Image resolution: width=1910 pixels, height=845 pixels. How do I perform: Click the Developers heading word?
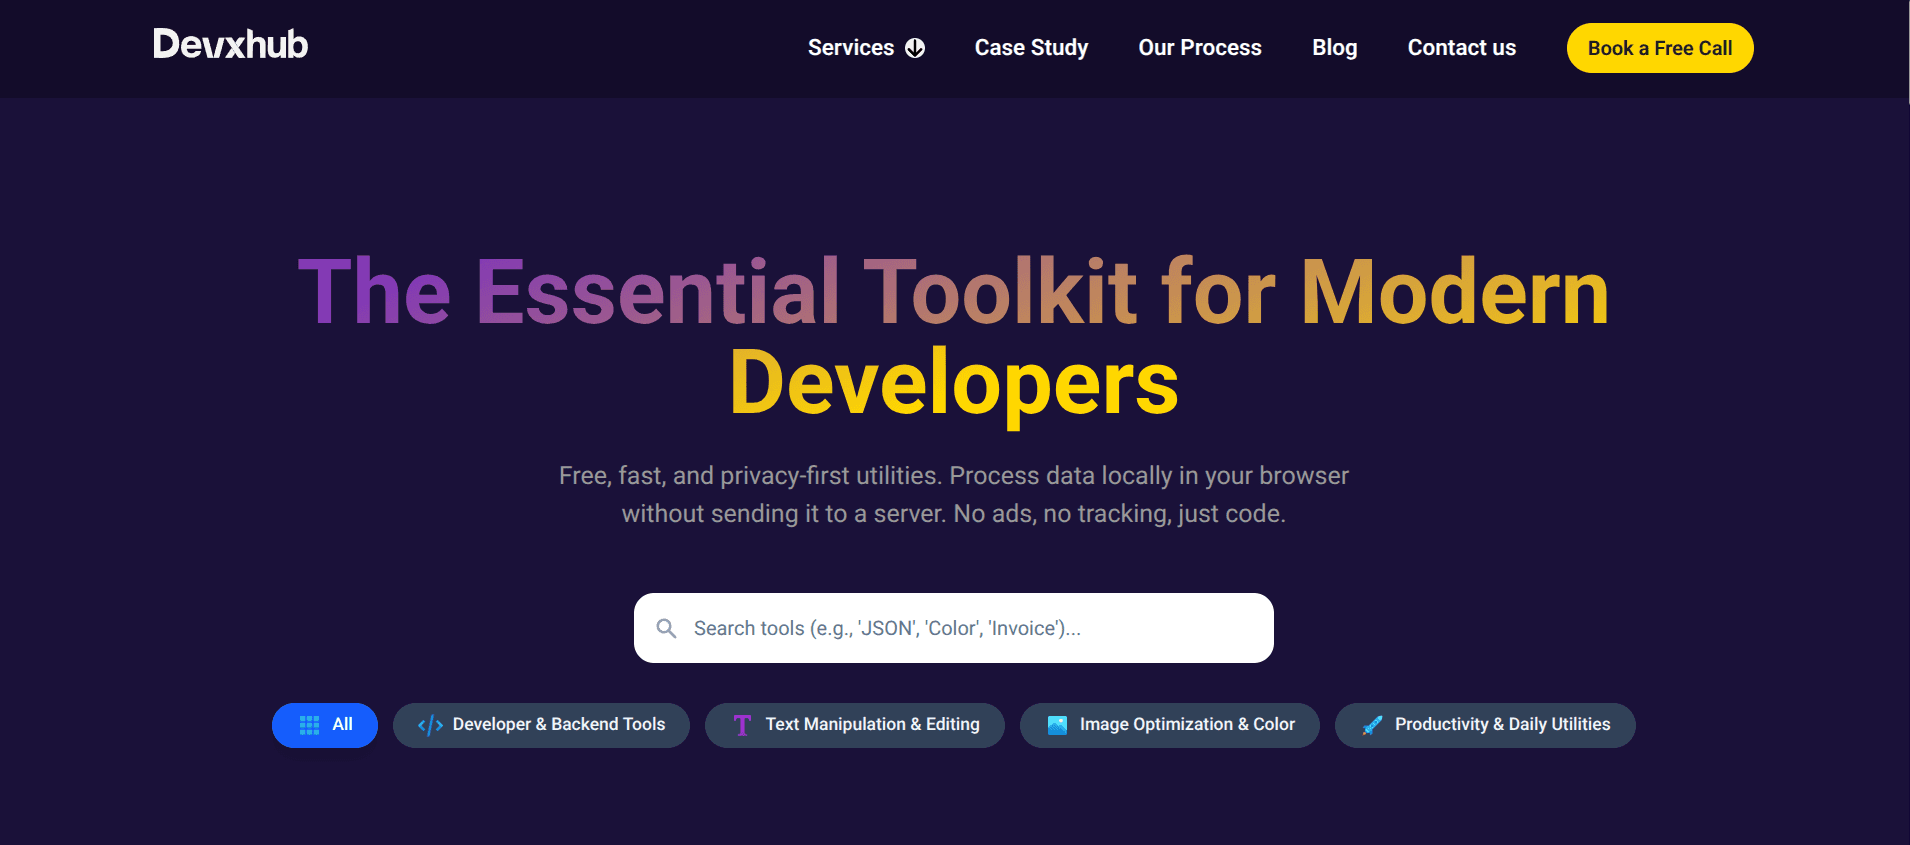pyautogui.click(x=954, y=385)
